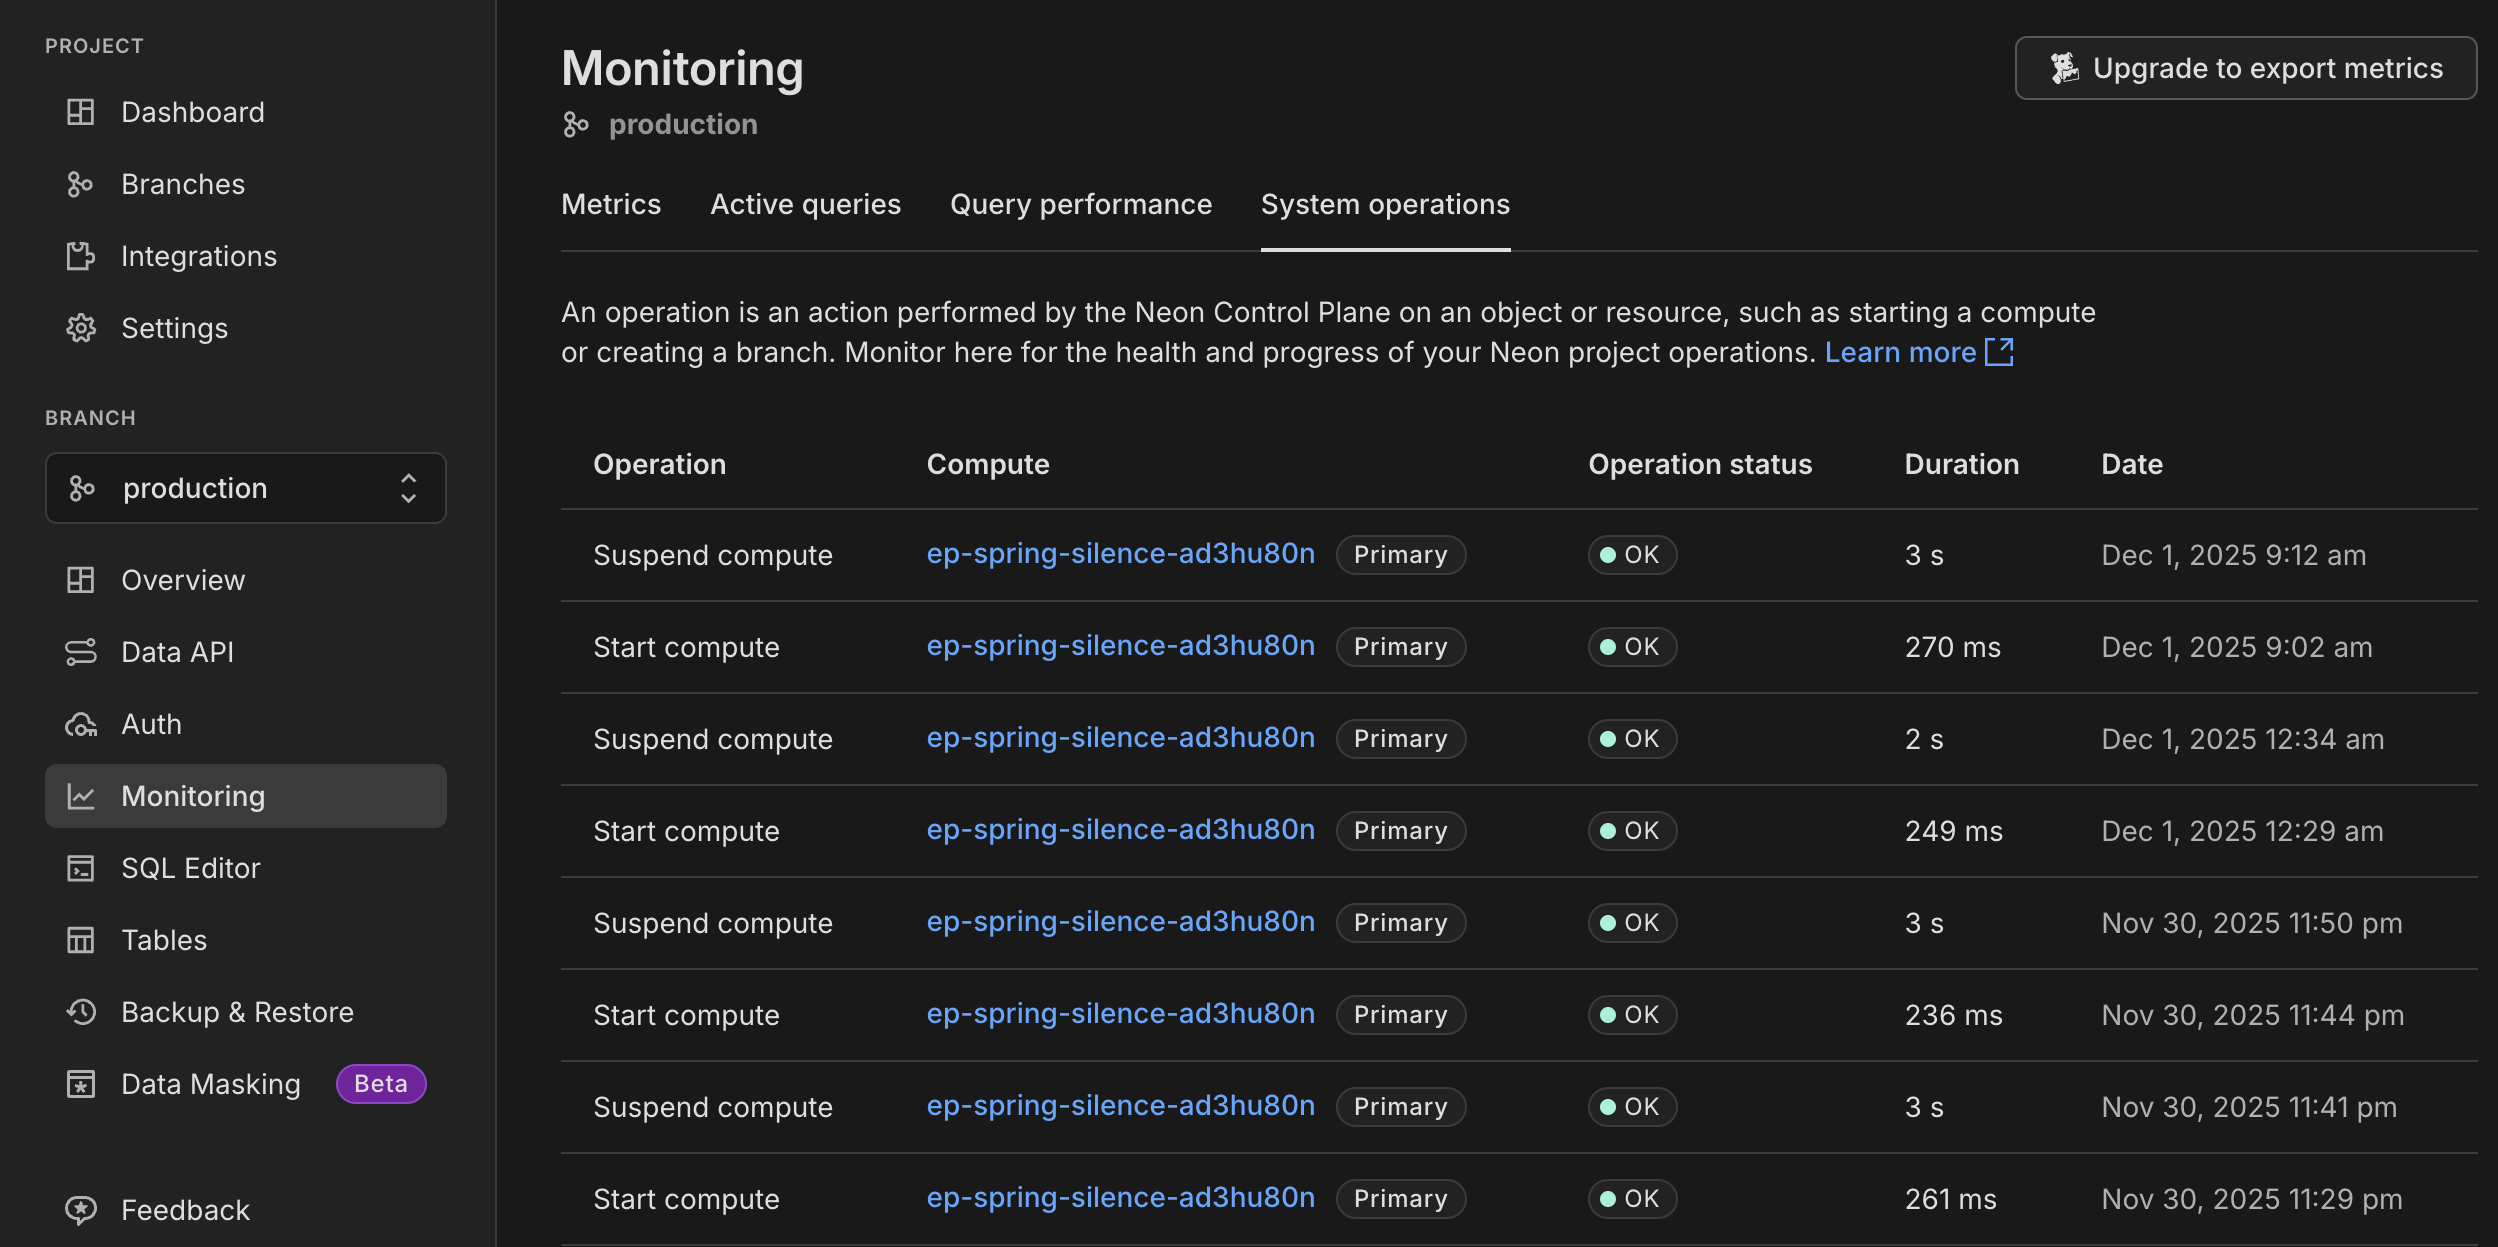Open compute link for Dec 1 9:12 am operation
The width and height of the screenshot is (2498, 1247).
(x=1120, y=554)
